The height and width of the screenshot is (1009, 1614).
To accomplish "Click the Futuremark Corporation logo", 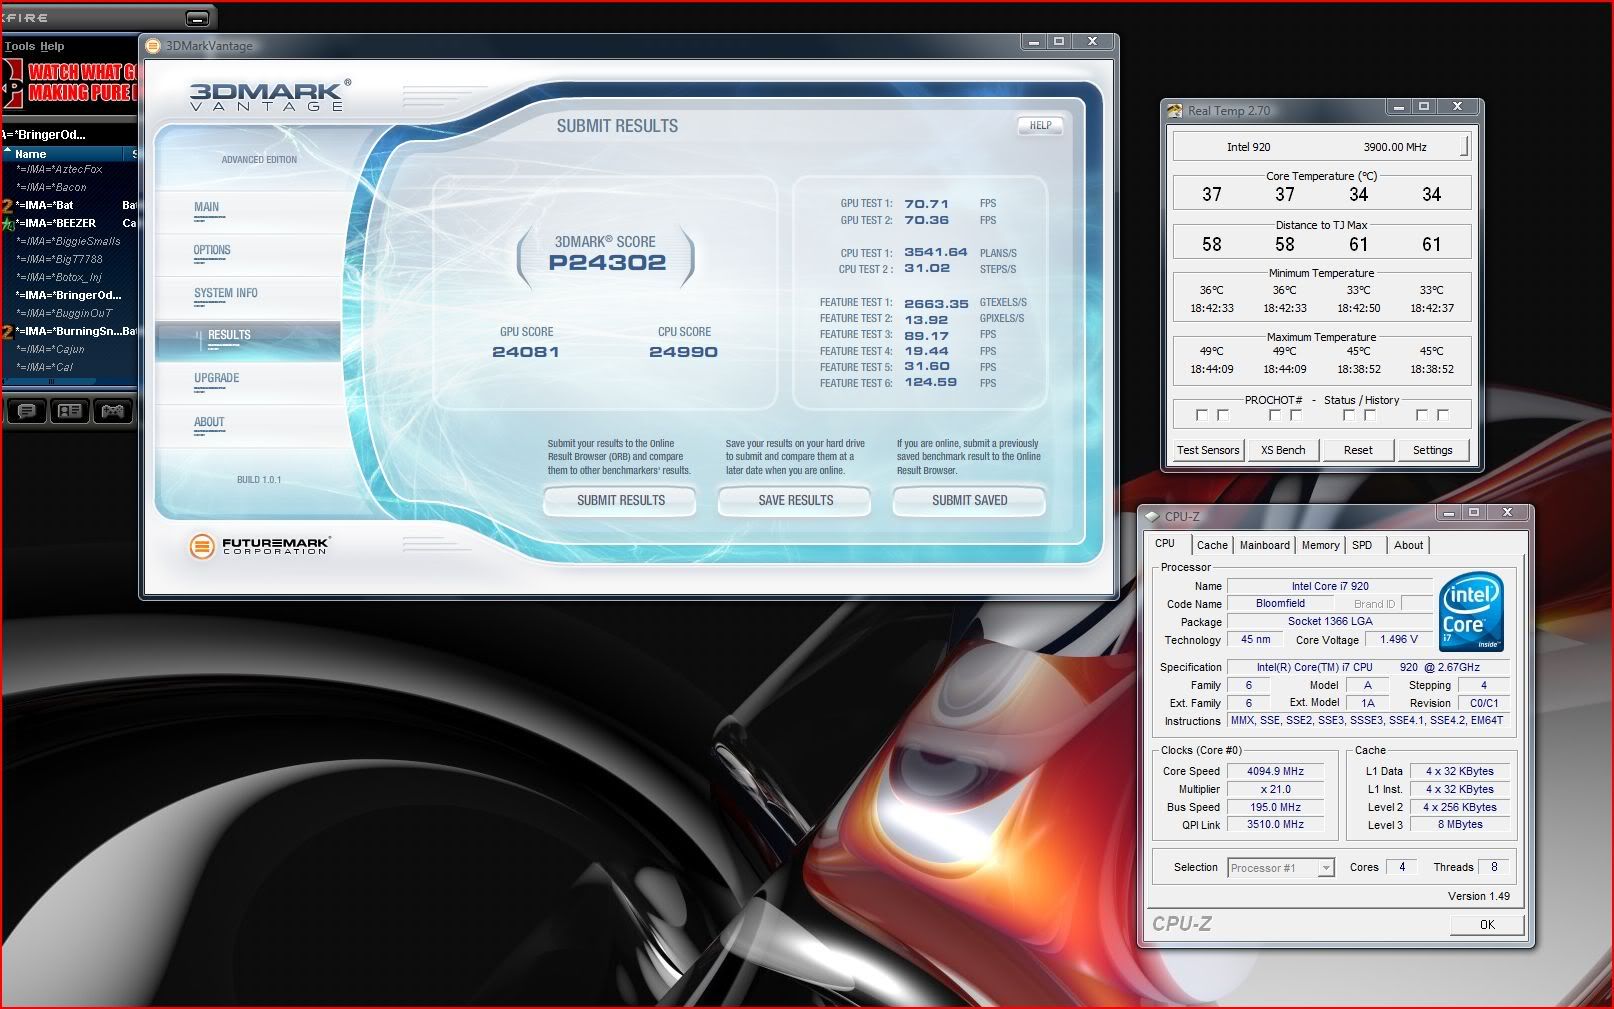I will tap(259, 545).
